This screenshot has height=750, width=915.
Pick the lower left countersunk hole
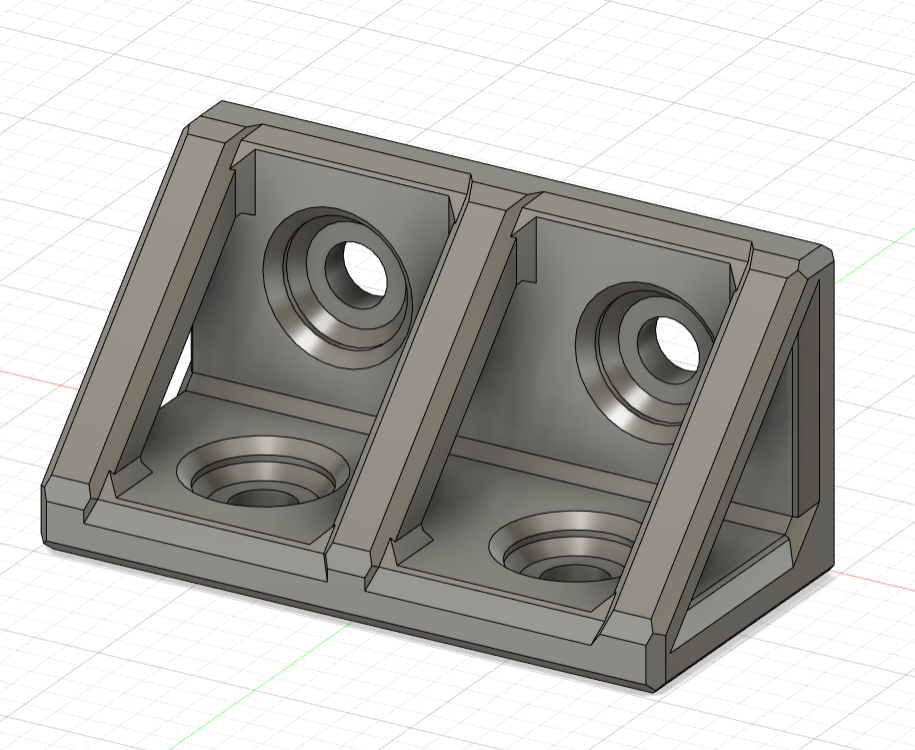pyautogui.click(x=263, y=472)
